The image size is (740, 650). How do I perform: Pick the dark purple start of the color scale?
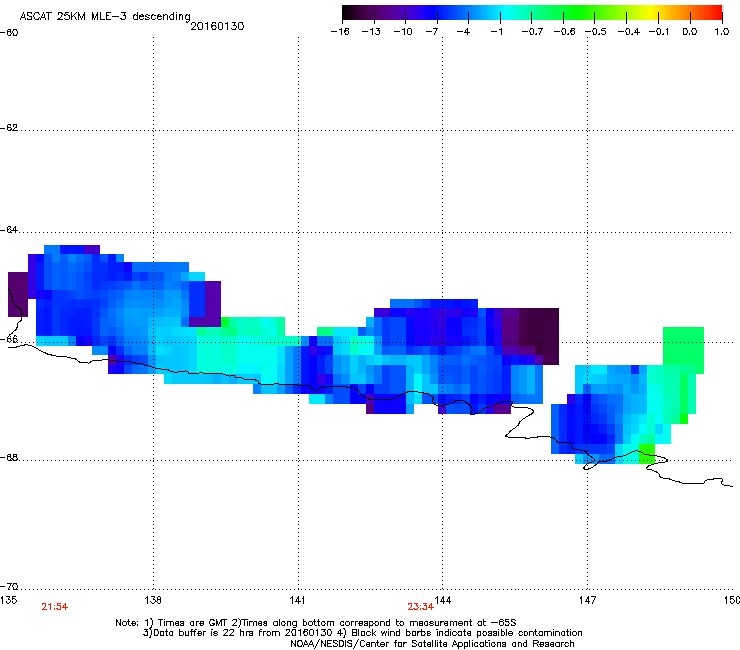point(356,12)
